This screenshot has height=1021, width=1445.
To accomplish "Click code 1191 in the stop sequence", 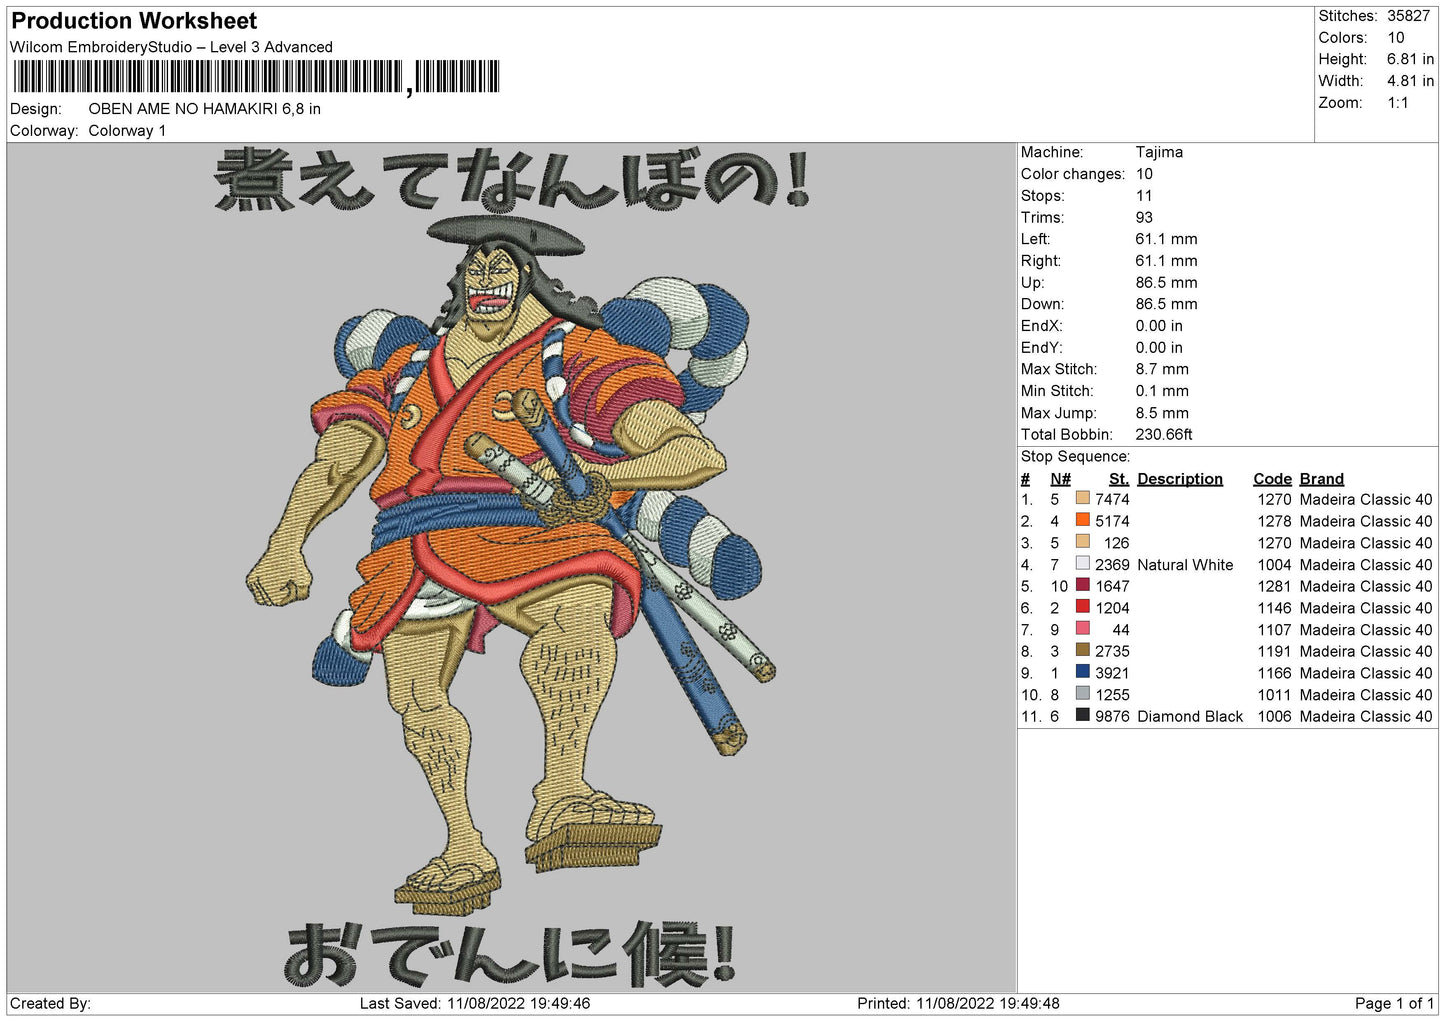I will (x=1274, y=651).
